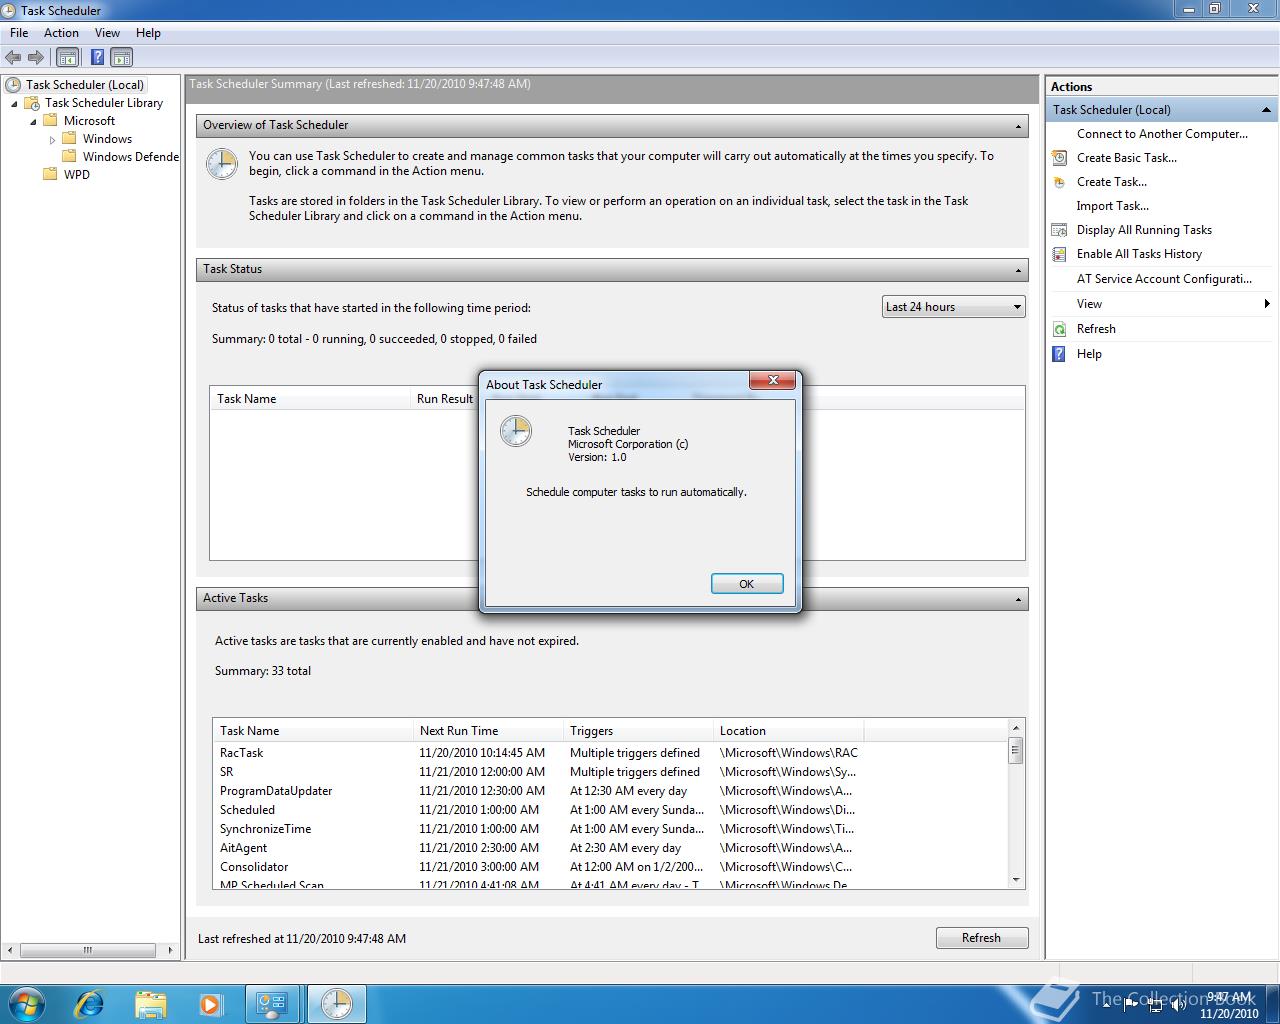Click Task Name header in Task Status
Screen dimensions: 1280x1024
point(310,399)
